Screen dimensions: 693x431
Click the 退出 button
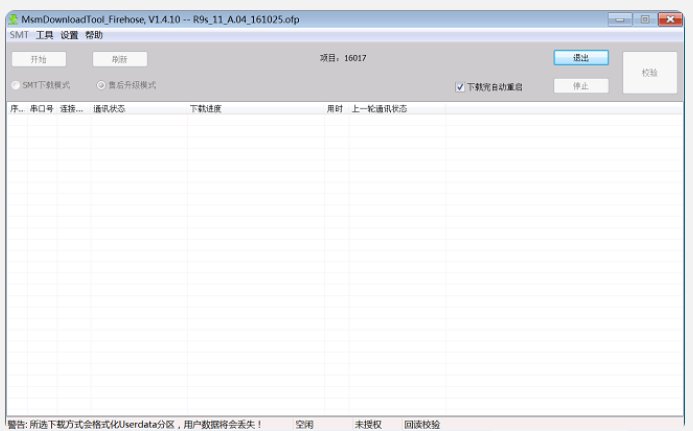[581, 58]
